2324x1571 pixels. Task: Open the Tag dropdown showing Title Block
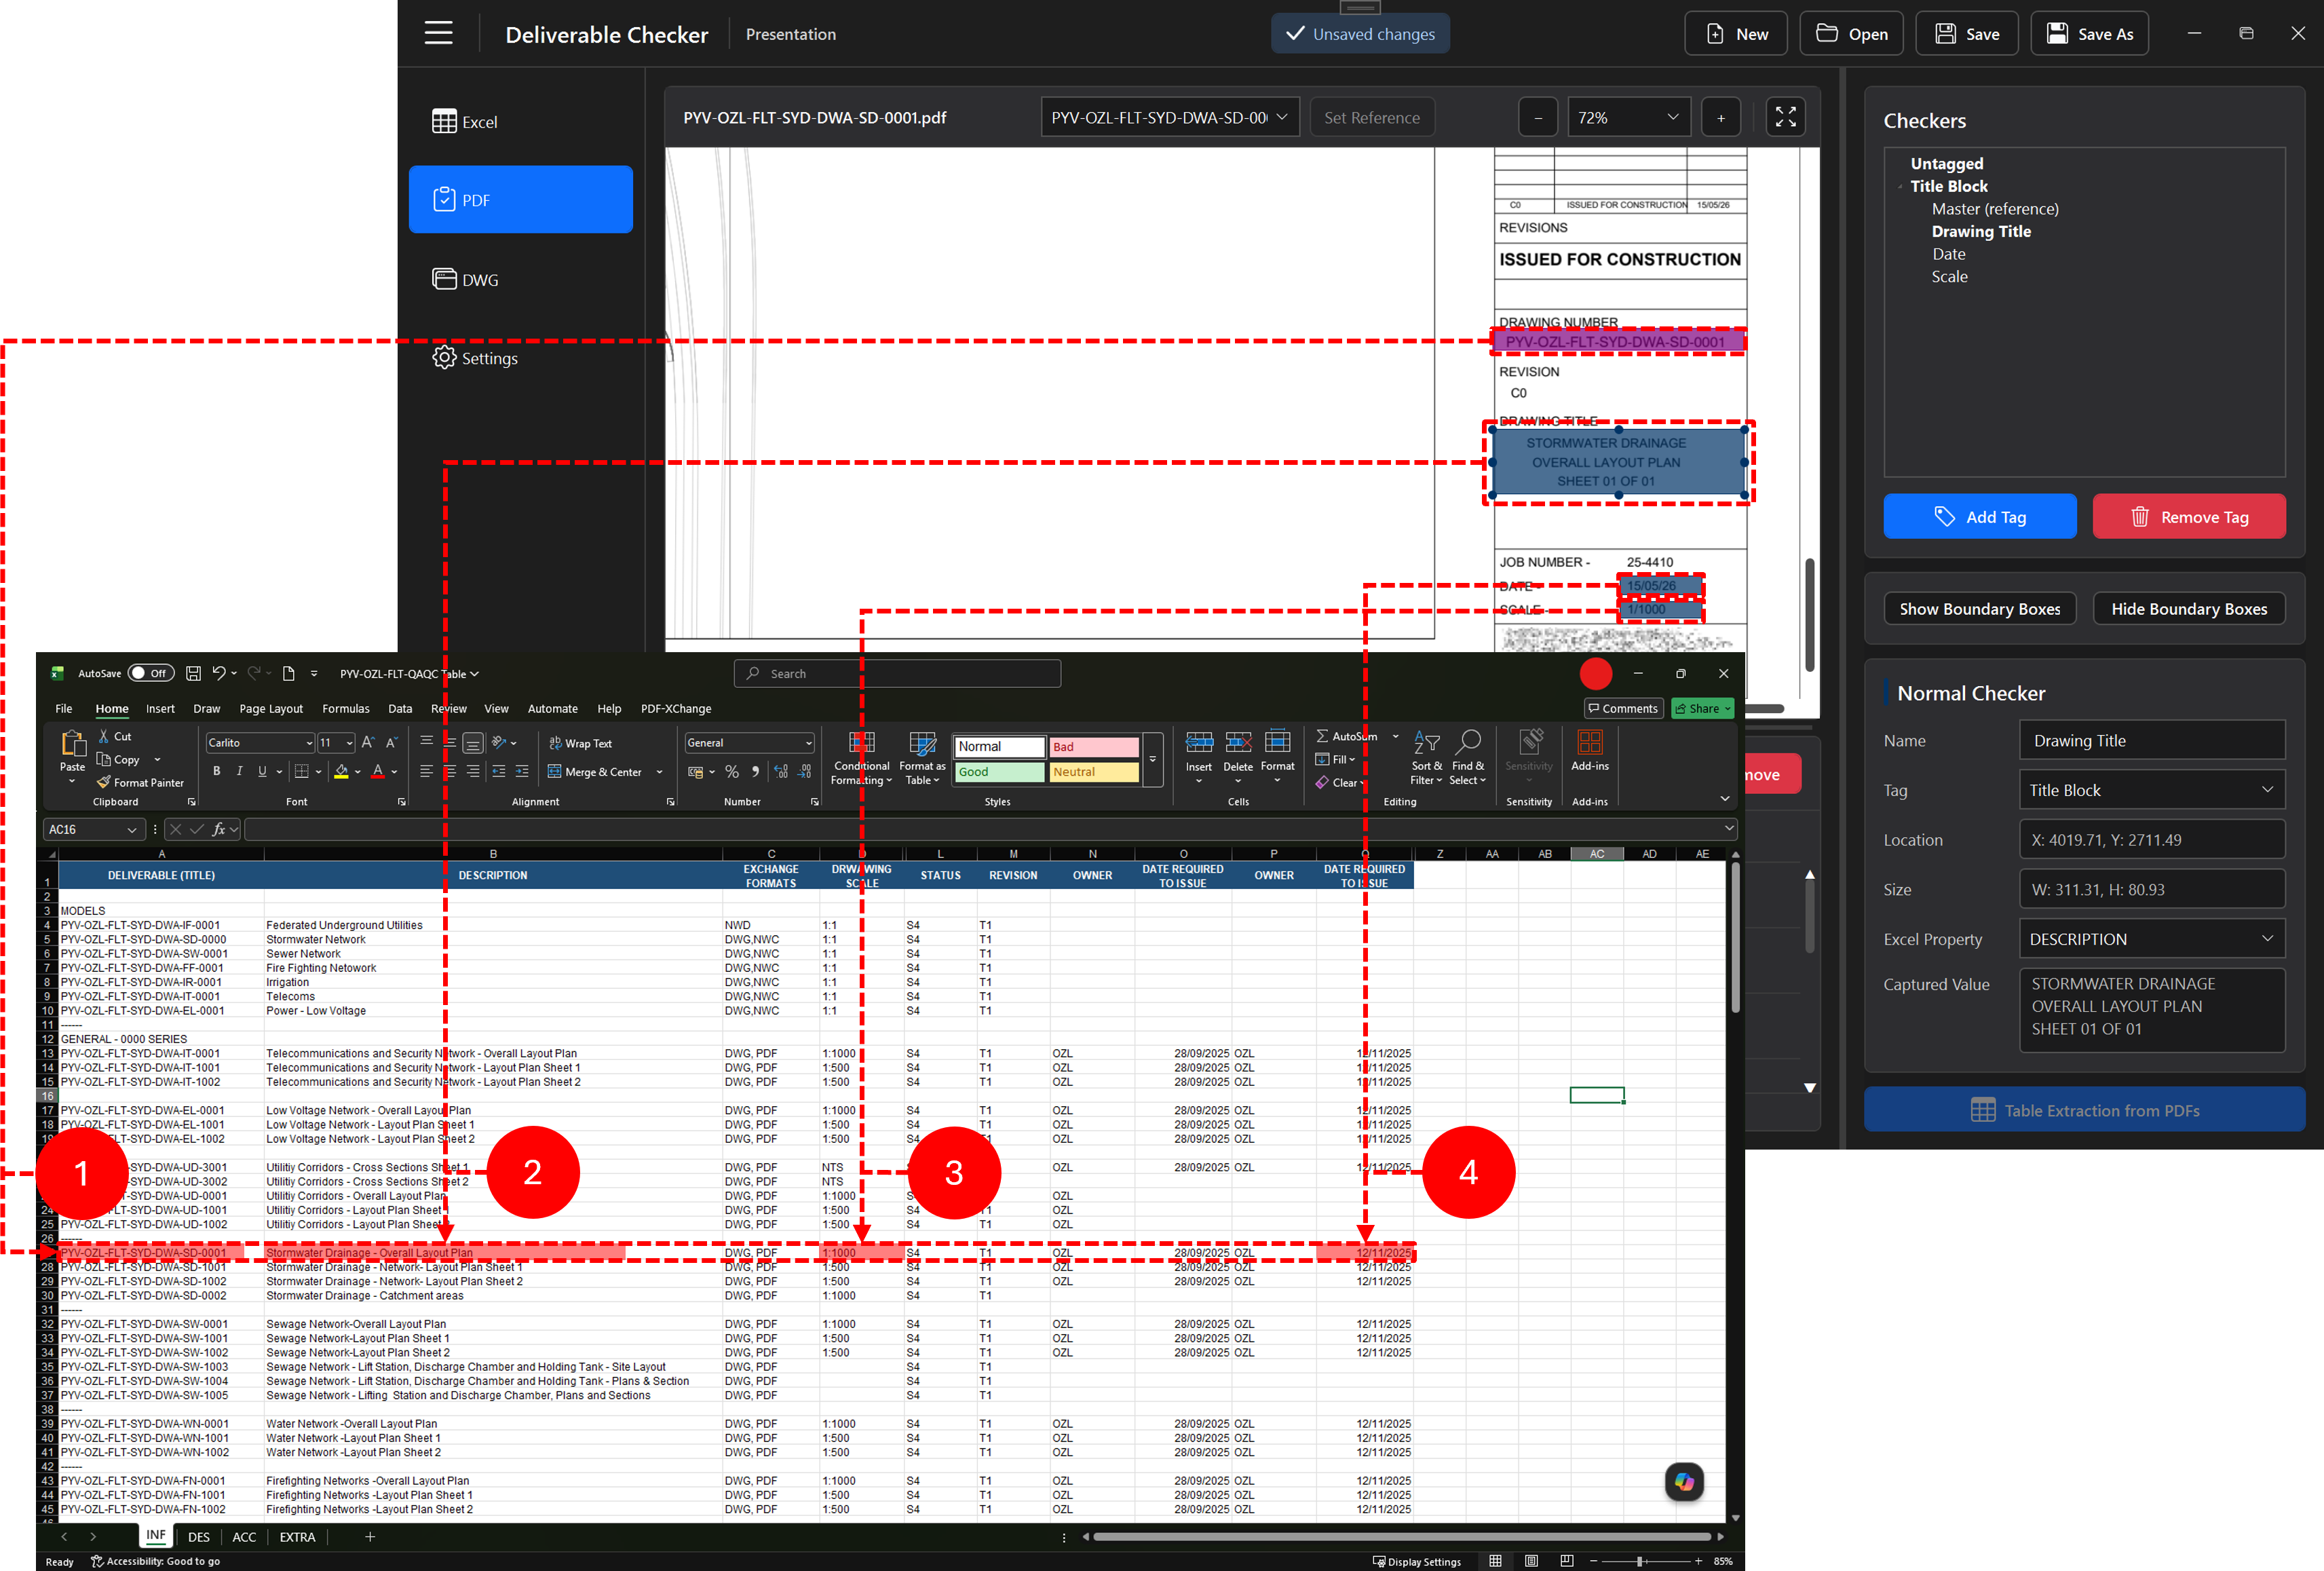(x=2152, y=790)
